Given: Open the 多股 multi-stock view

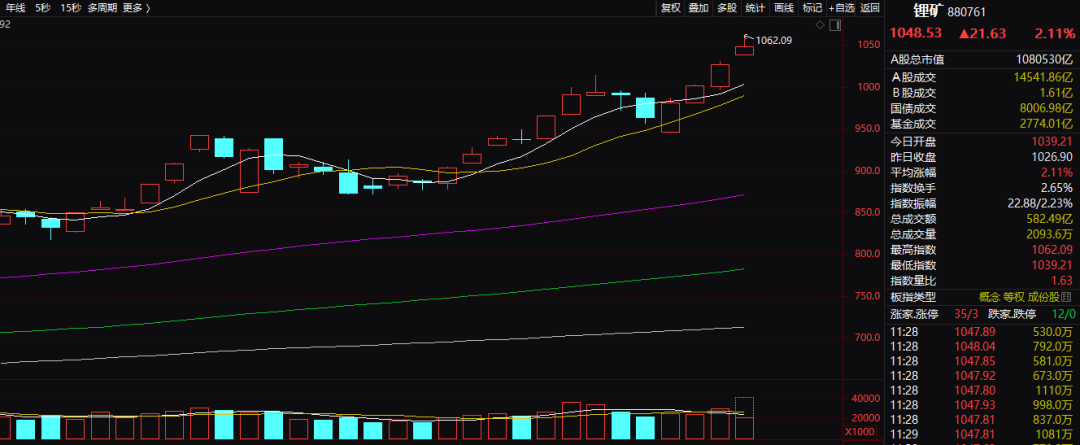Looking at the screenshot, I should [x=726, y=8].
